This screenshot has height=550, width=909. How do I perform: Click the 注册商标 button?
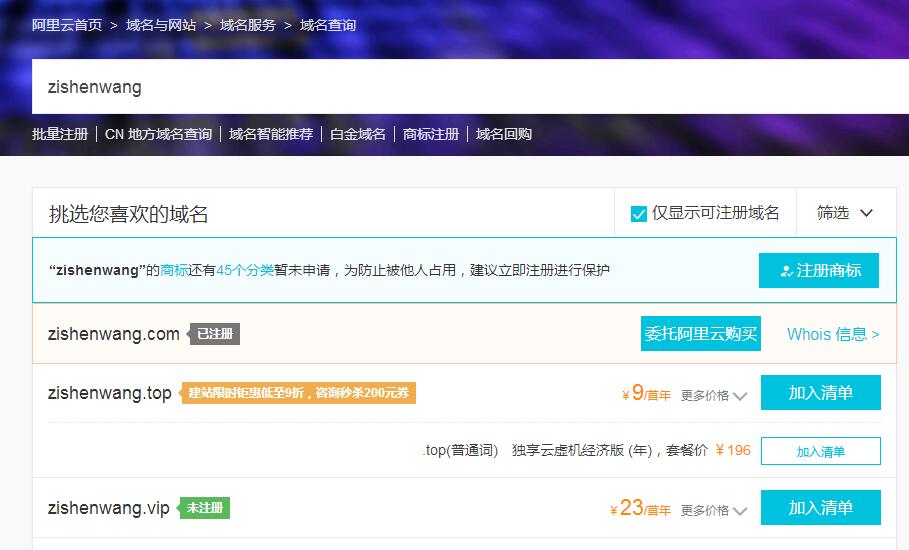click(819, 270)
